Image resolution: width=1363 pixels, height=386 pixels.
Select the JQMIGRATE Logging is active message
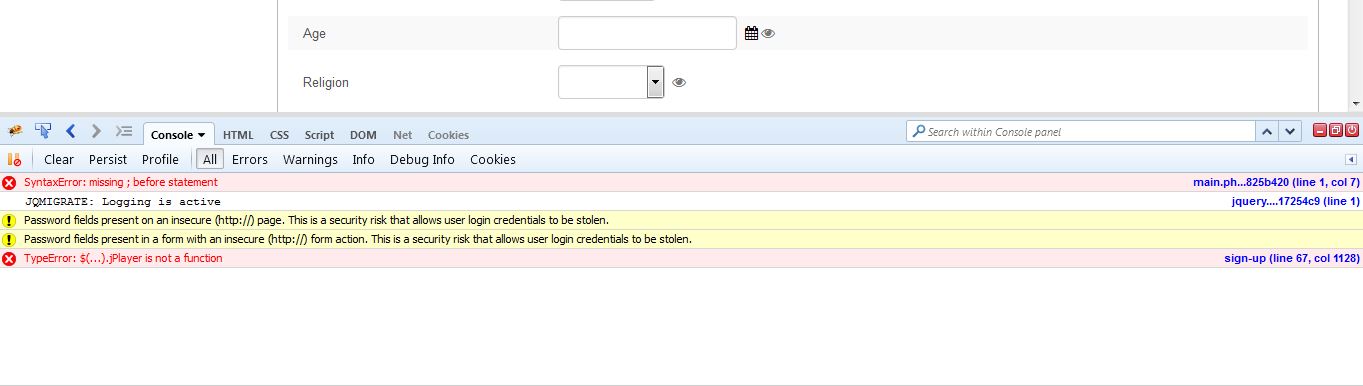[x=123, y=201]
